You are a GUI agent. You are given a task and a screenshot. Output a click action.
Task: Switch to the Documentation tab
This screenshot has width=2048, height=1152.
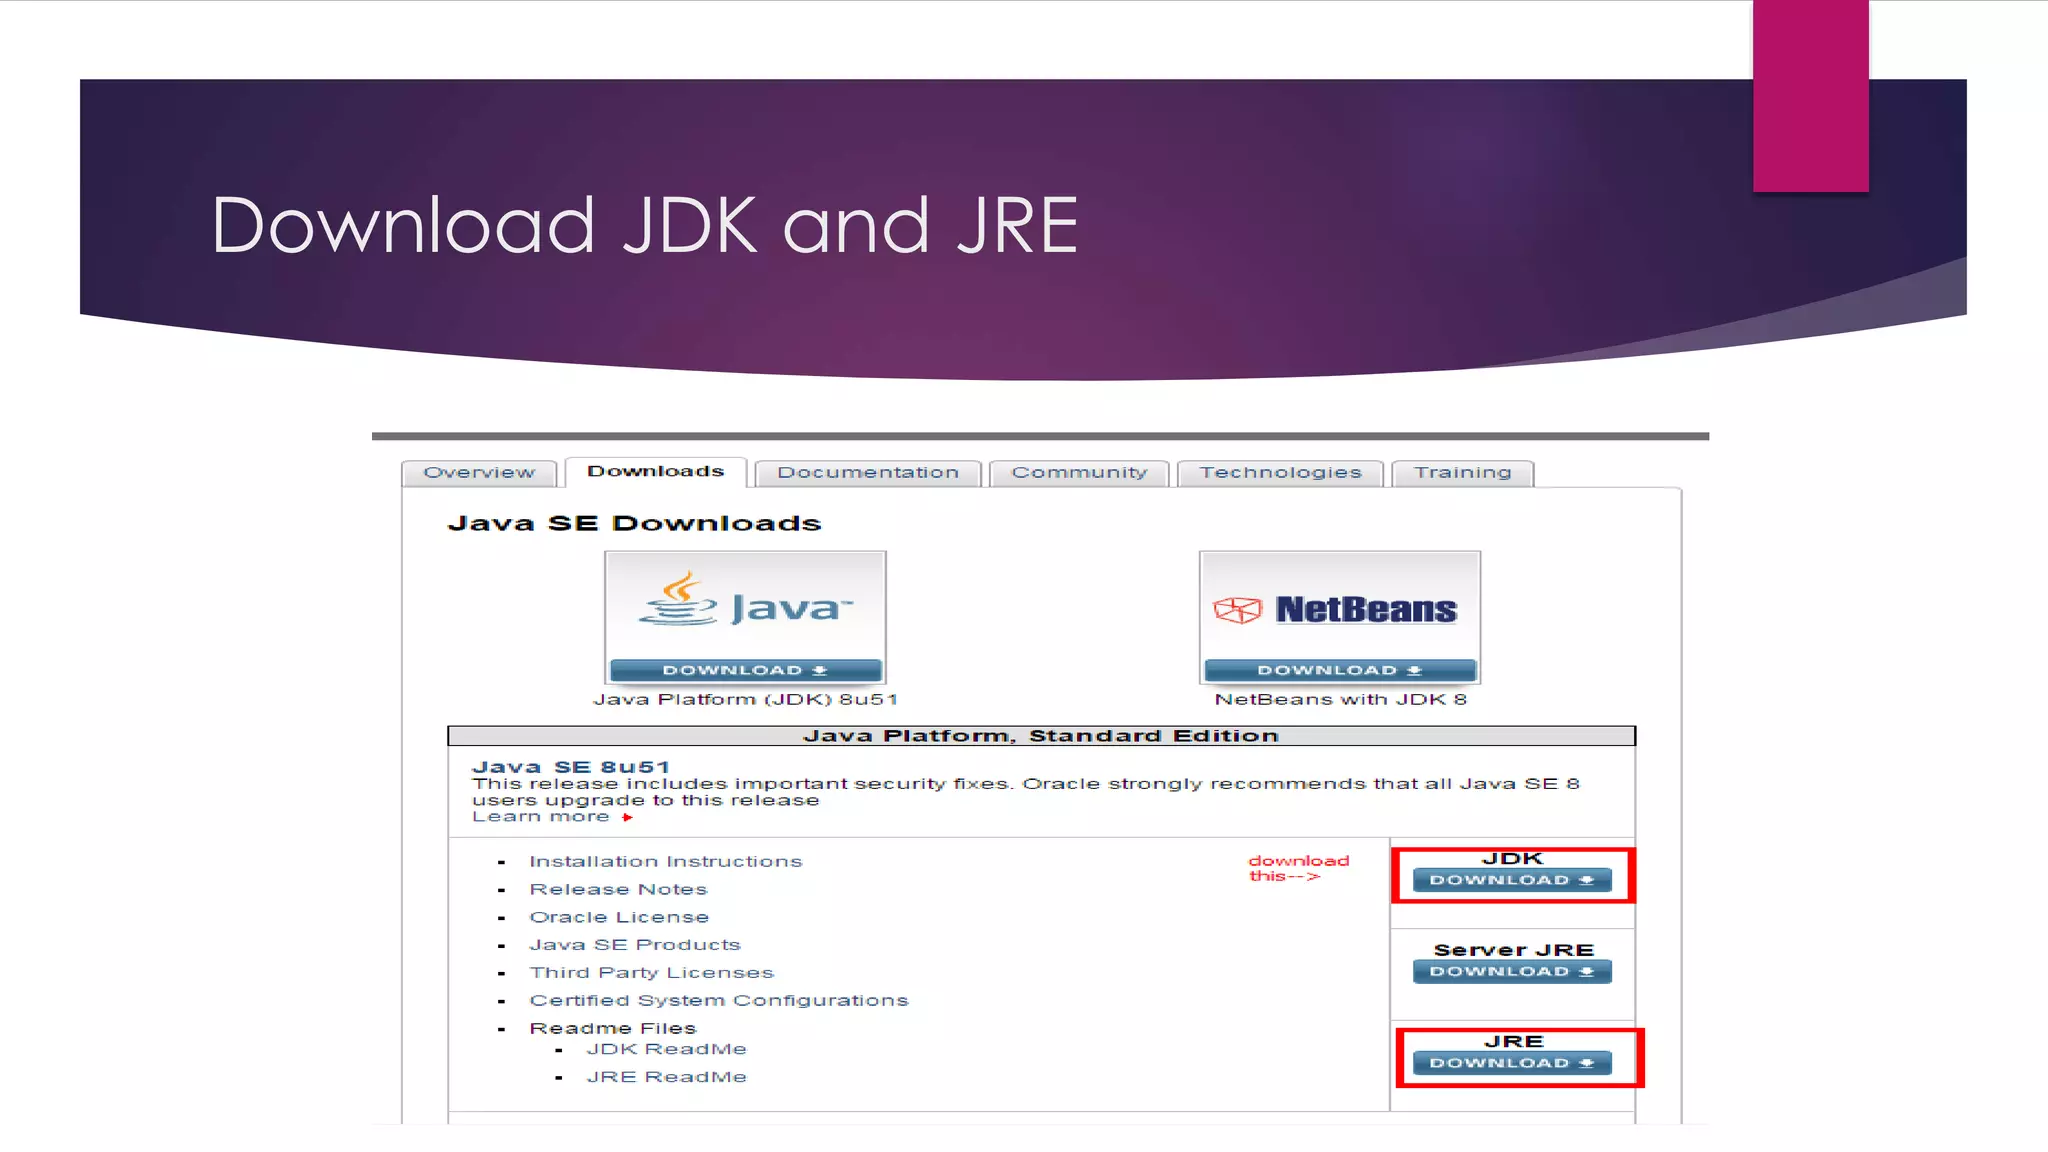(868, 473)
